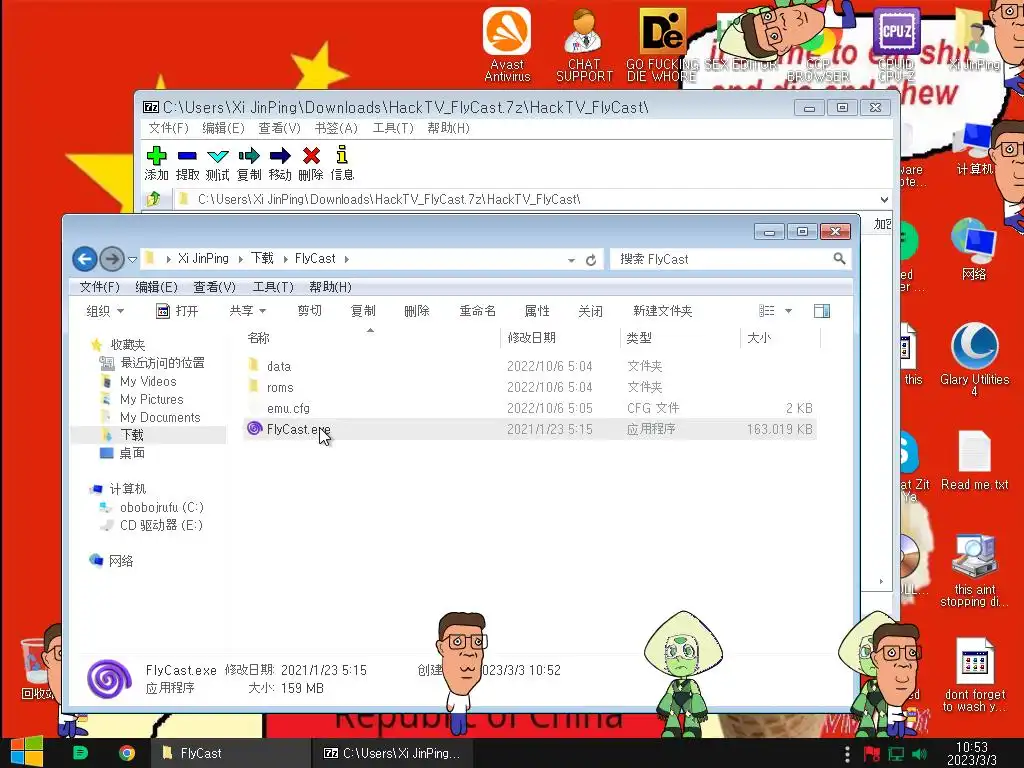Go up one folder in 7-Zip
This screenshot has width=1024, height=768.
coord(154,199)
